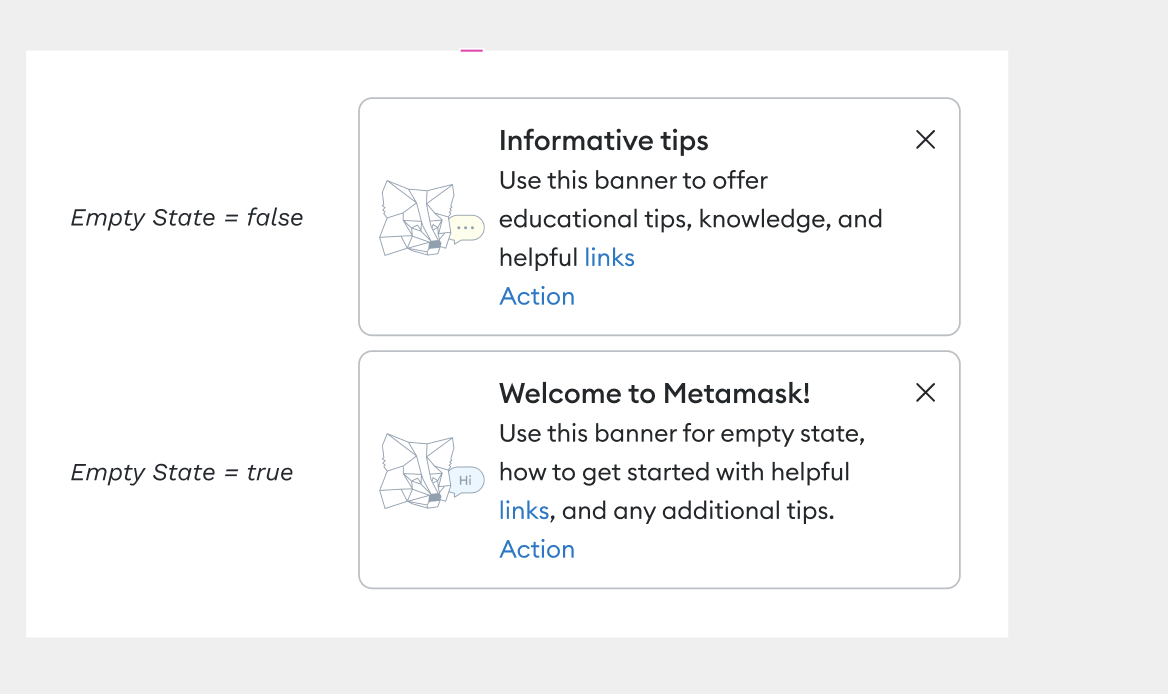The image size is (1168, 694).
Task: Dismiss the Welcome to Metamask banner with its X
Action: 925,393
